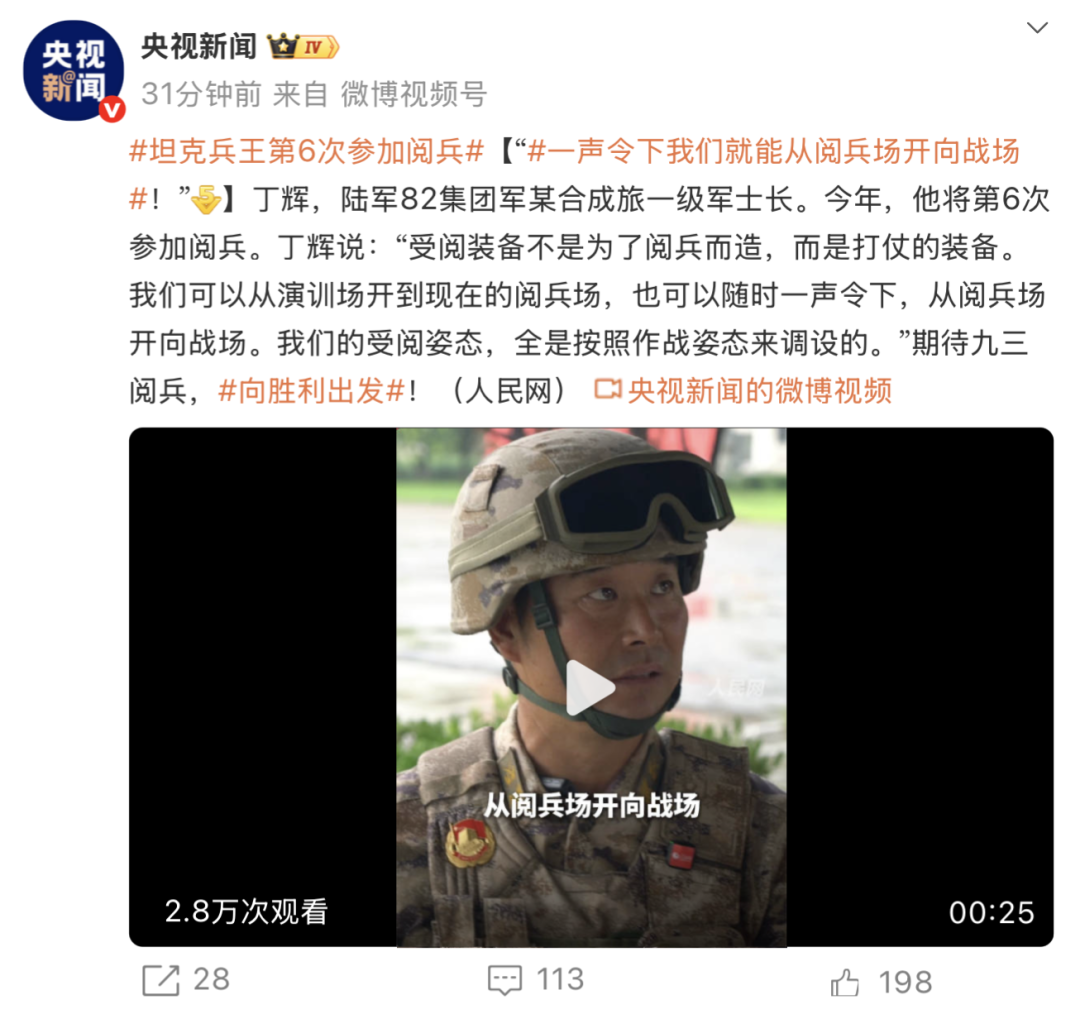
Task: Click the 2.8万次观看 view count
Action: 247,912
